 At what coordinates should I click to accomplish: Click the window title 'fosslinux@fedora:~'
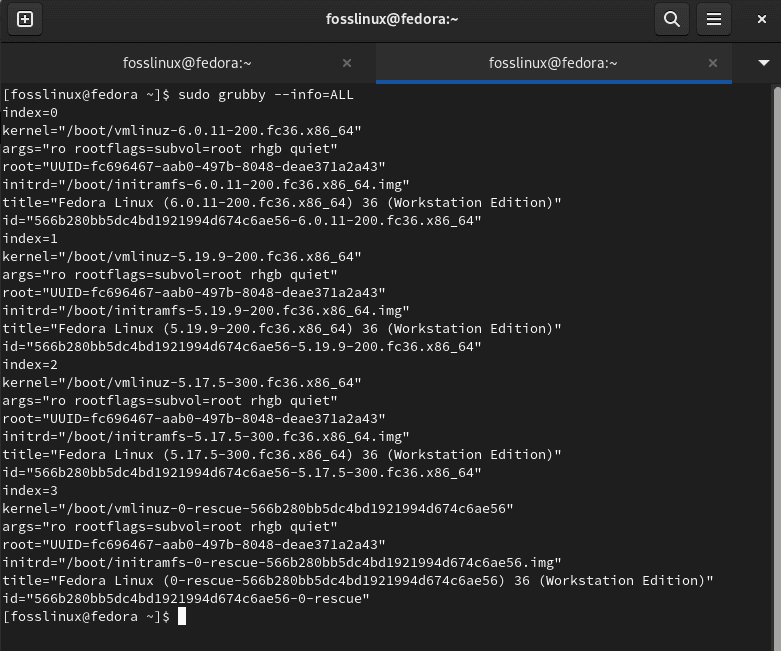(x=391, y=19)
